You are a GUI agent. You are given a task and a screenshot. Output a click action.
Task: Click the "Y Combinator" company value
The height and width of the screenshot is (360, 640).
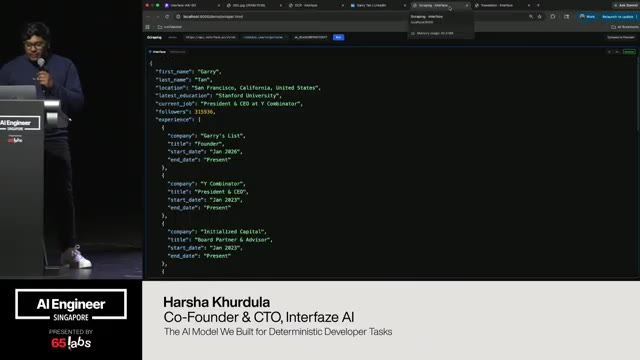[223, 184]
